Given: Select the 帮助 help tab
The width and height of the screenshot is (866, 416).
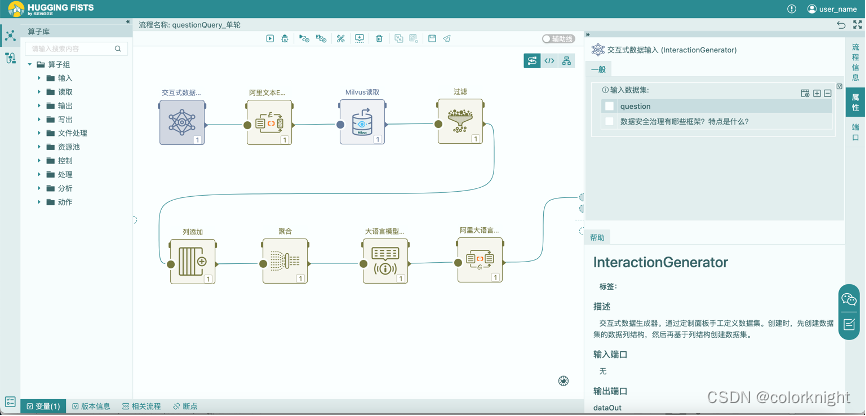Looking at the screenshot, I should 597,238.
